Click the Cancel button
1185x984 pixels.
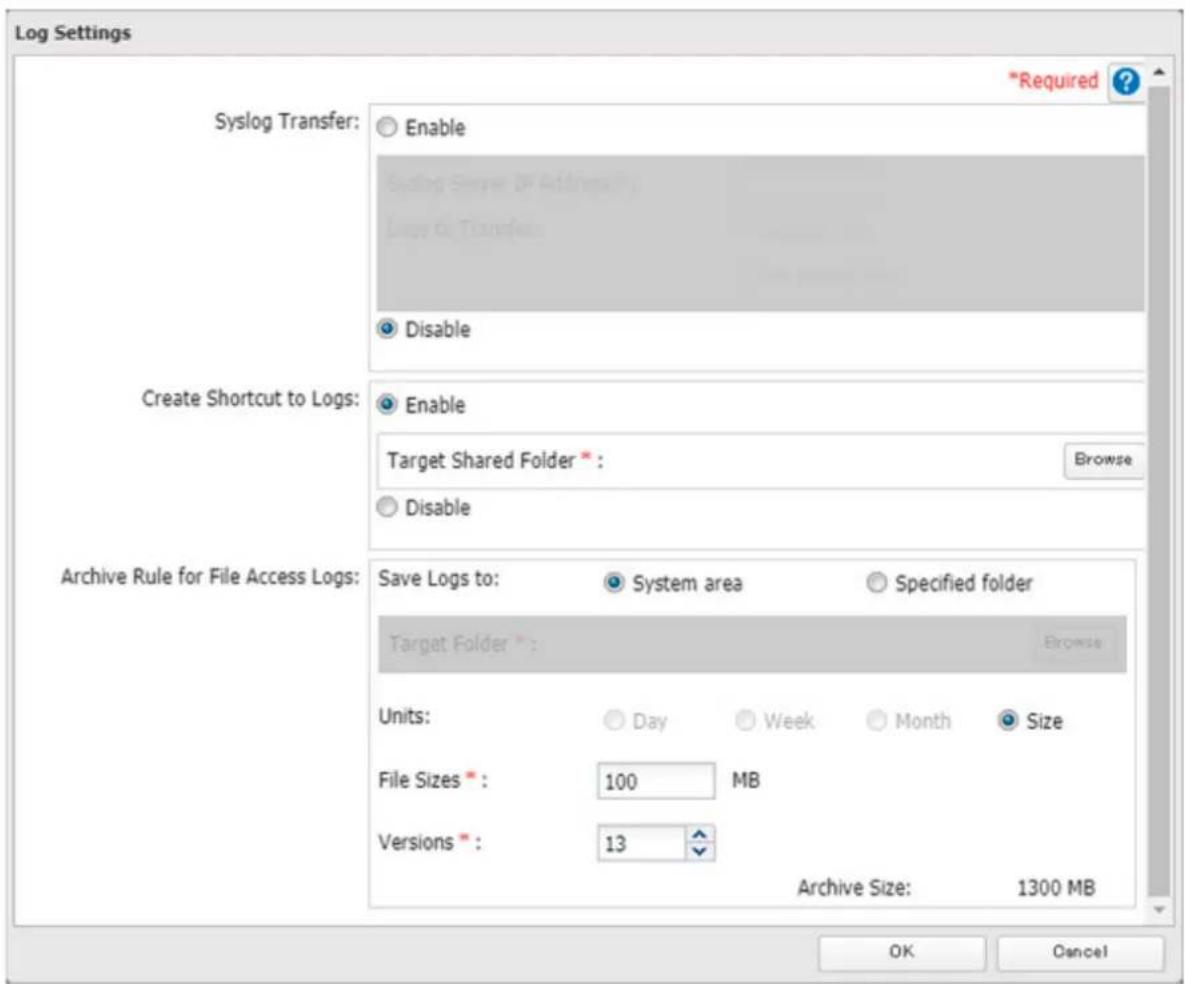point(1080,952)
